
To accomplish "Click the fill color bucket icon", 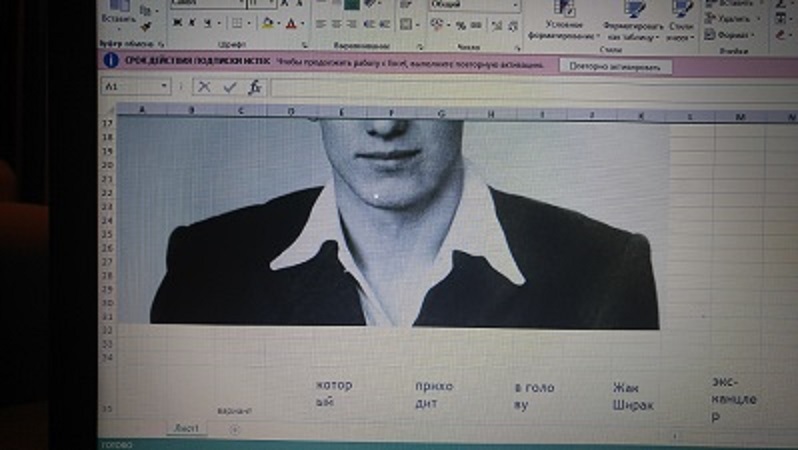I will 267,23.
